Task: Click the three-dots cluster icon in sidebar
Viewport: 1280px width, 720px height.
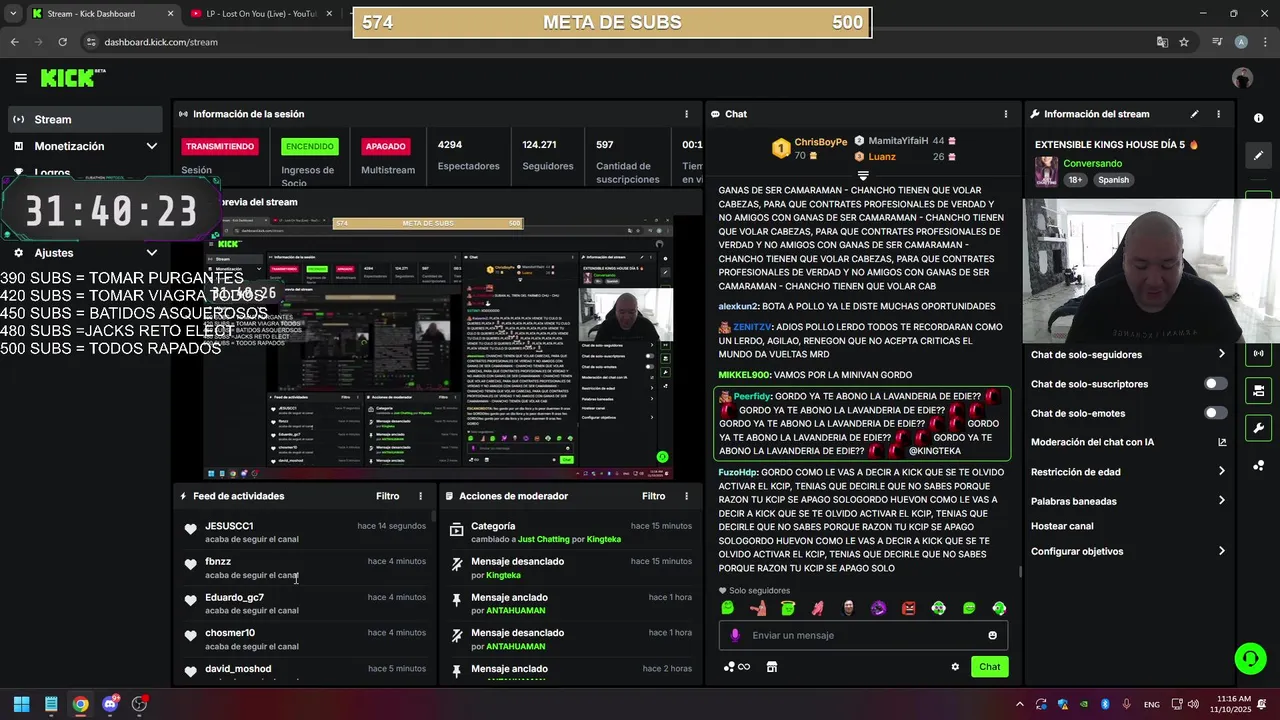Action: (x=1258, y=465)
